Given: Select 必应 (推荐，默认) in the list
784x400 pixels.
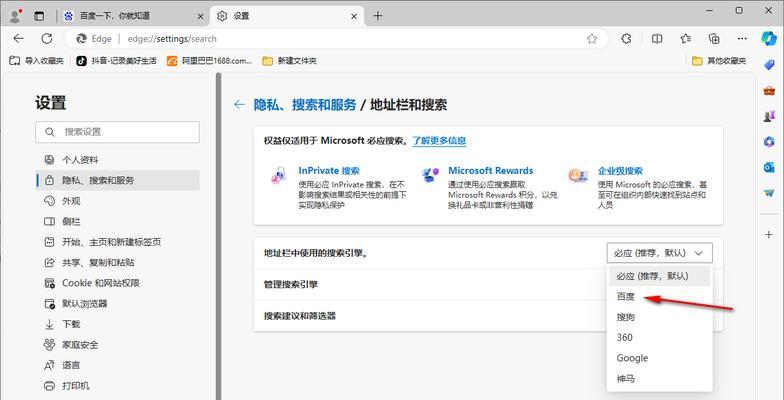Looking at the screenshot, I should click(x=660, y=276).
